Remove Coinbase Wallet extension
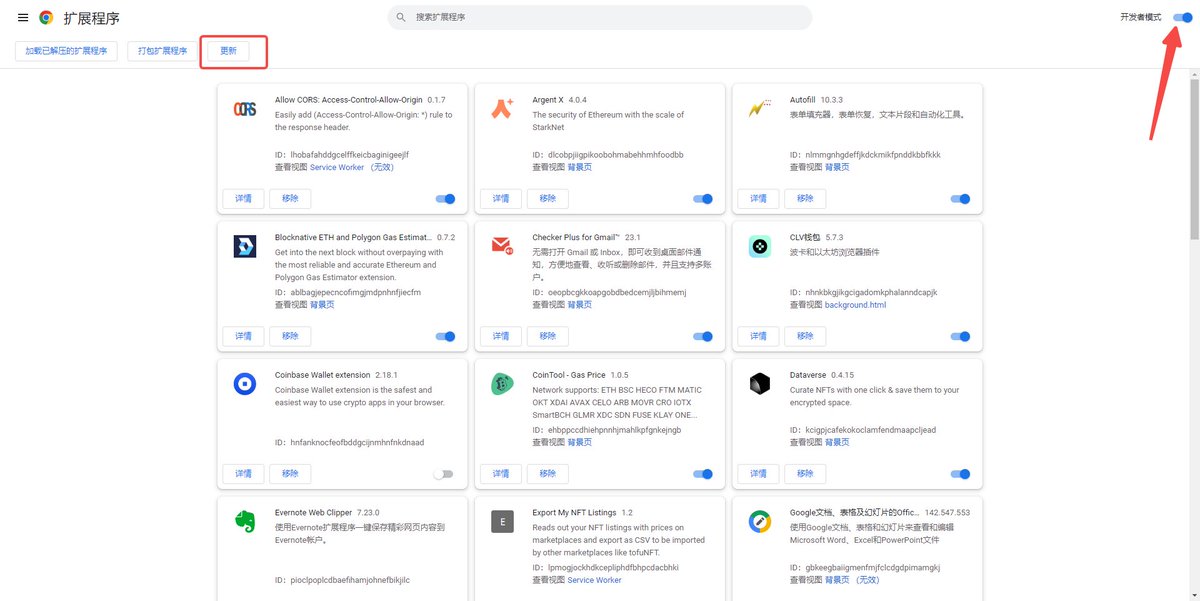 click(290, 473)
